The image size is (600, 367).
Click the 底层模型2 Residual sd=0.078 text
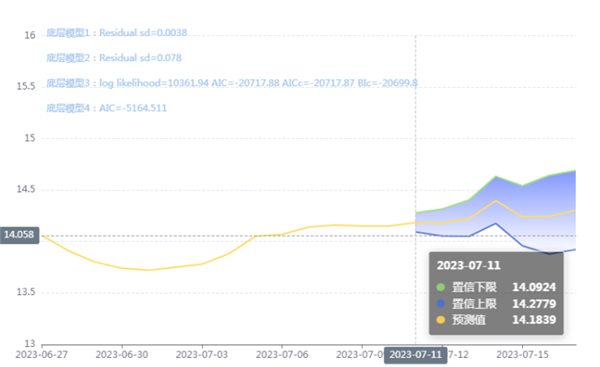[x=114, y=58]
